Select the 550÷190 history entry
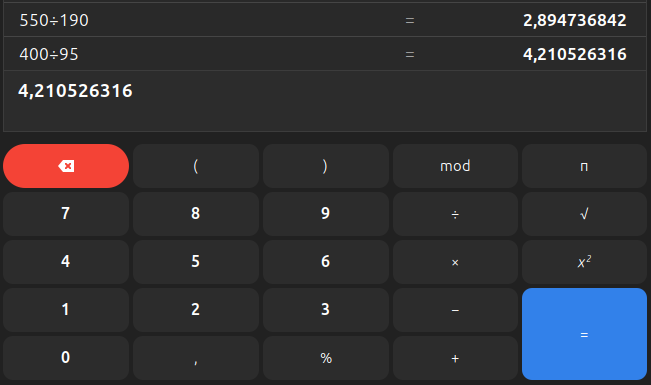This screenshot has height=385, width=651. 325,20
